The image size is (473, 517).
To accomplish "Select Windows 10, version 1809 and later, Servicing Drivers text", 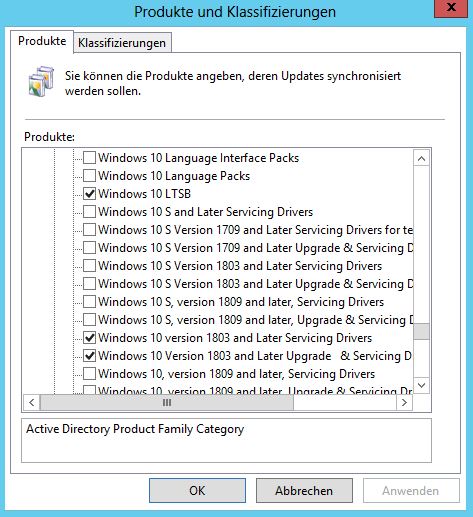I will (236, 374).
